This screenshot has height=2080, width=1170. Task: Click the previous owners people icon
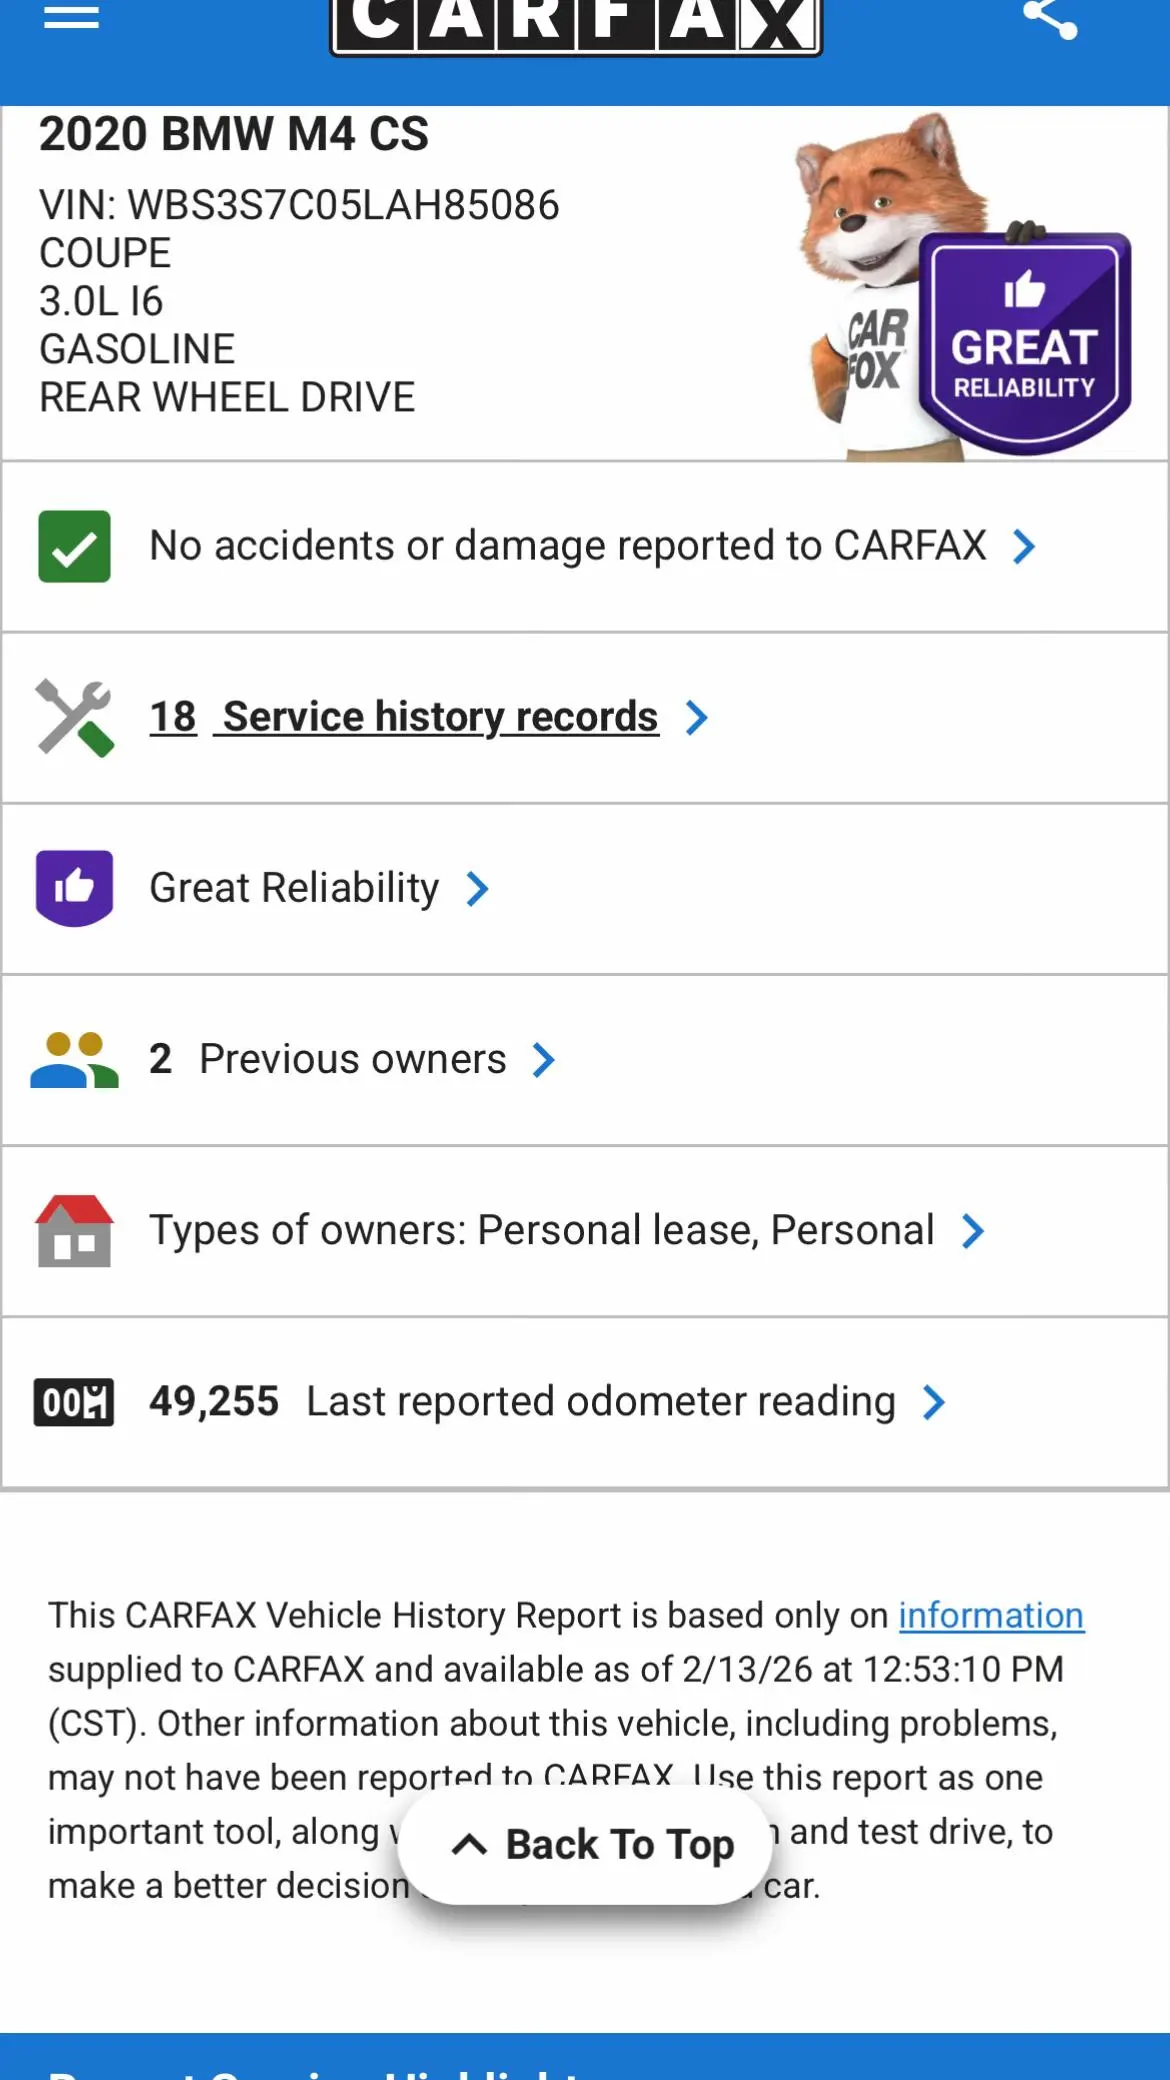[74, 1060]
